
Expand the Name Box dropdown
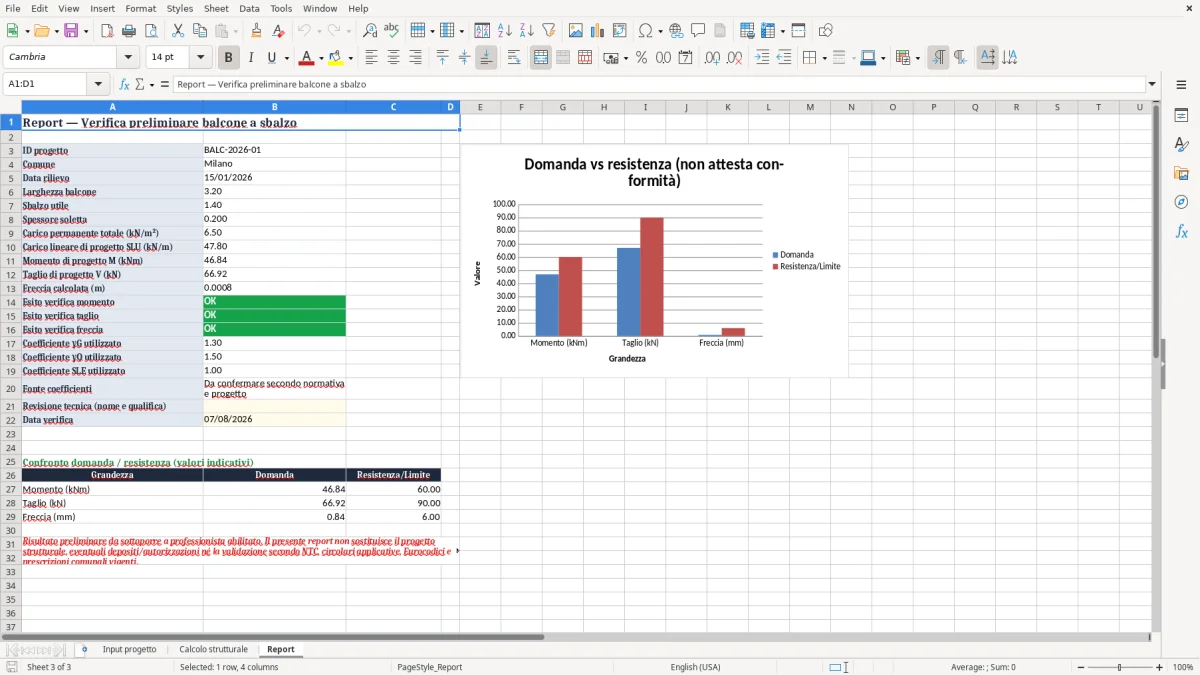pos(98,84)
